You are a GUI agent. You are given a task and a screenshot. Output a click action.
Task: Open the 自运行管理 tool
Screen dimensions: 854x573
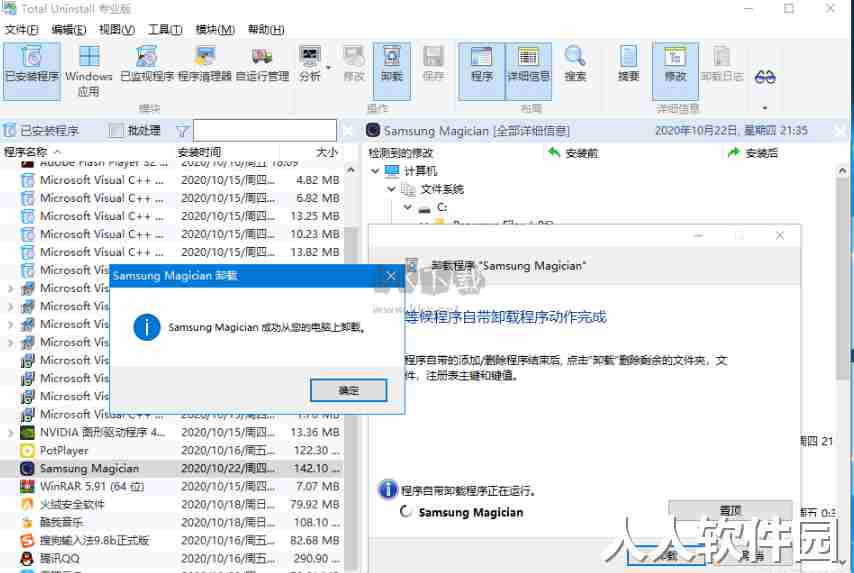(262, 64)
